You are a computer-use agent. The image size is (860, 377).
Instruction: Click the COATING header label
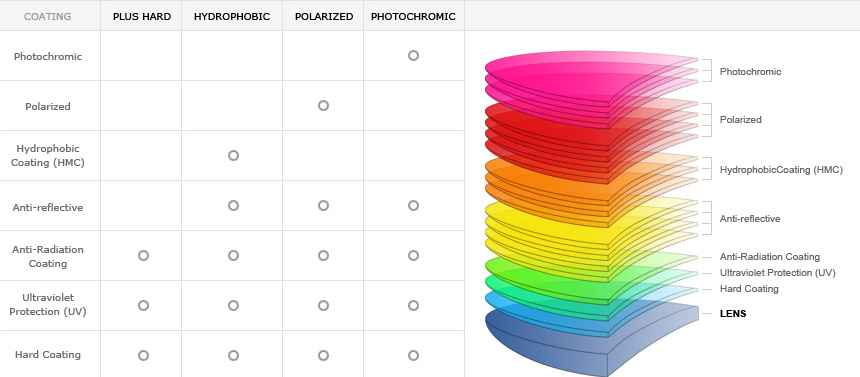[48, 16]
